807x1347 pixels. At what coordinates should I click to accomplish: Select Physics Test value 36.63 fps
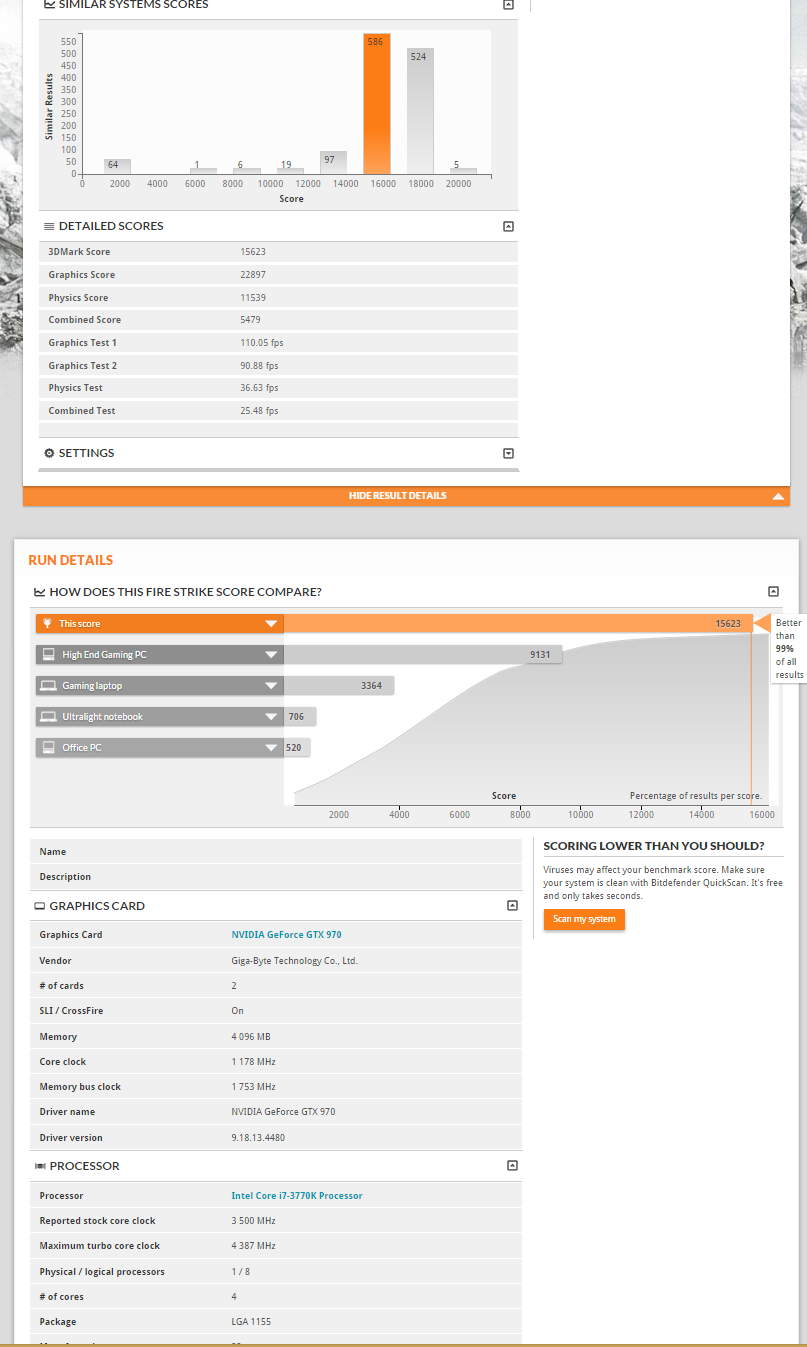[260, 388]
